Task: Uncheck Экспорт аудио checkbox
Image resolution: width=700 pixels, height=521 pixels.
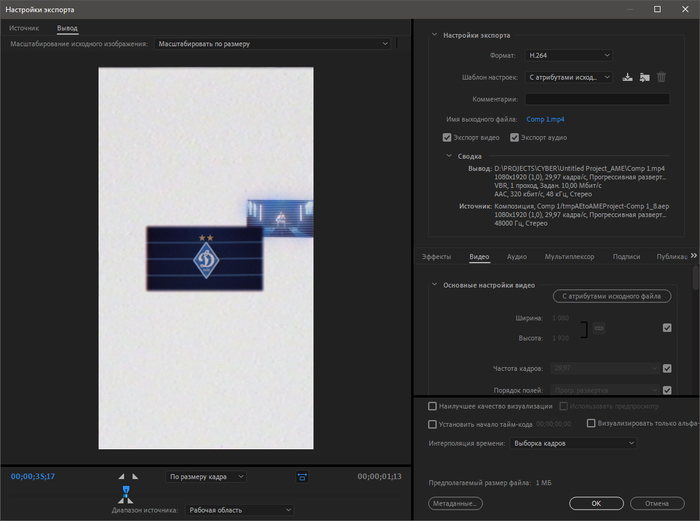Action: coord(515,137)
